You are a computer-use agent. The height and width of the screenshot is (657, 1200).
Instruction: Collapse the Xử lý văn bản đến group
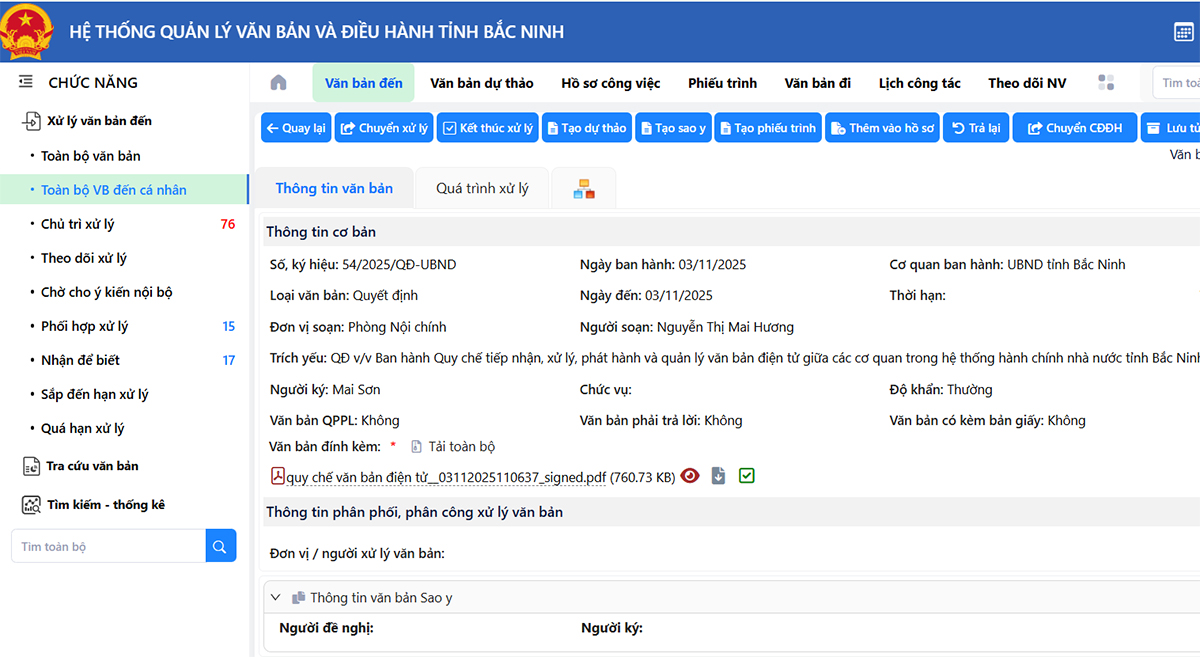click(x=99, y=121)
